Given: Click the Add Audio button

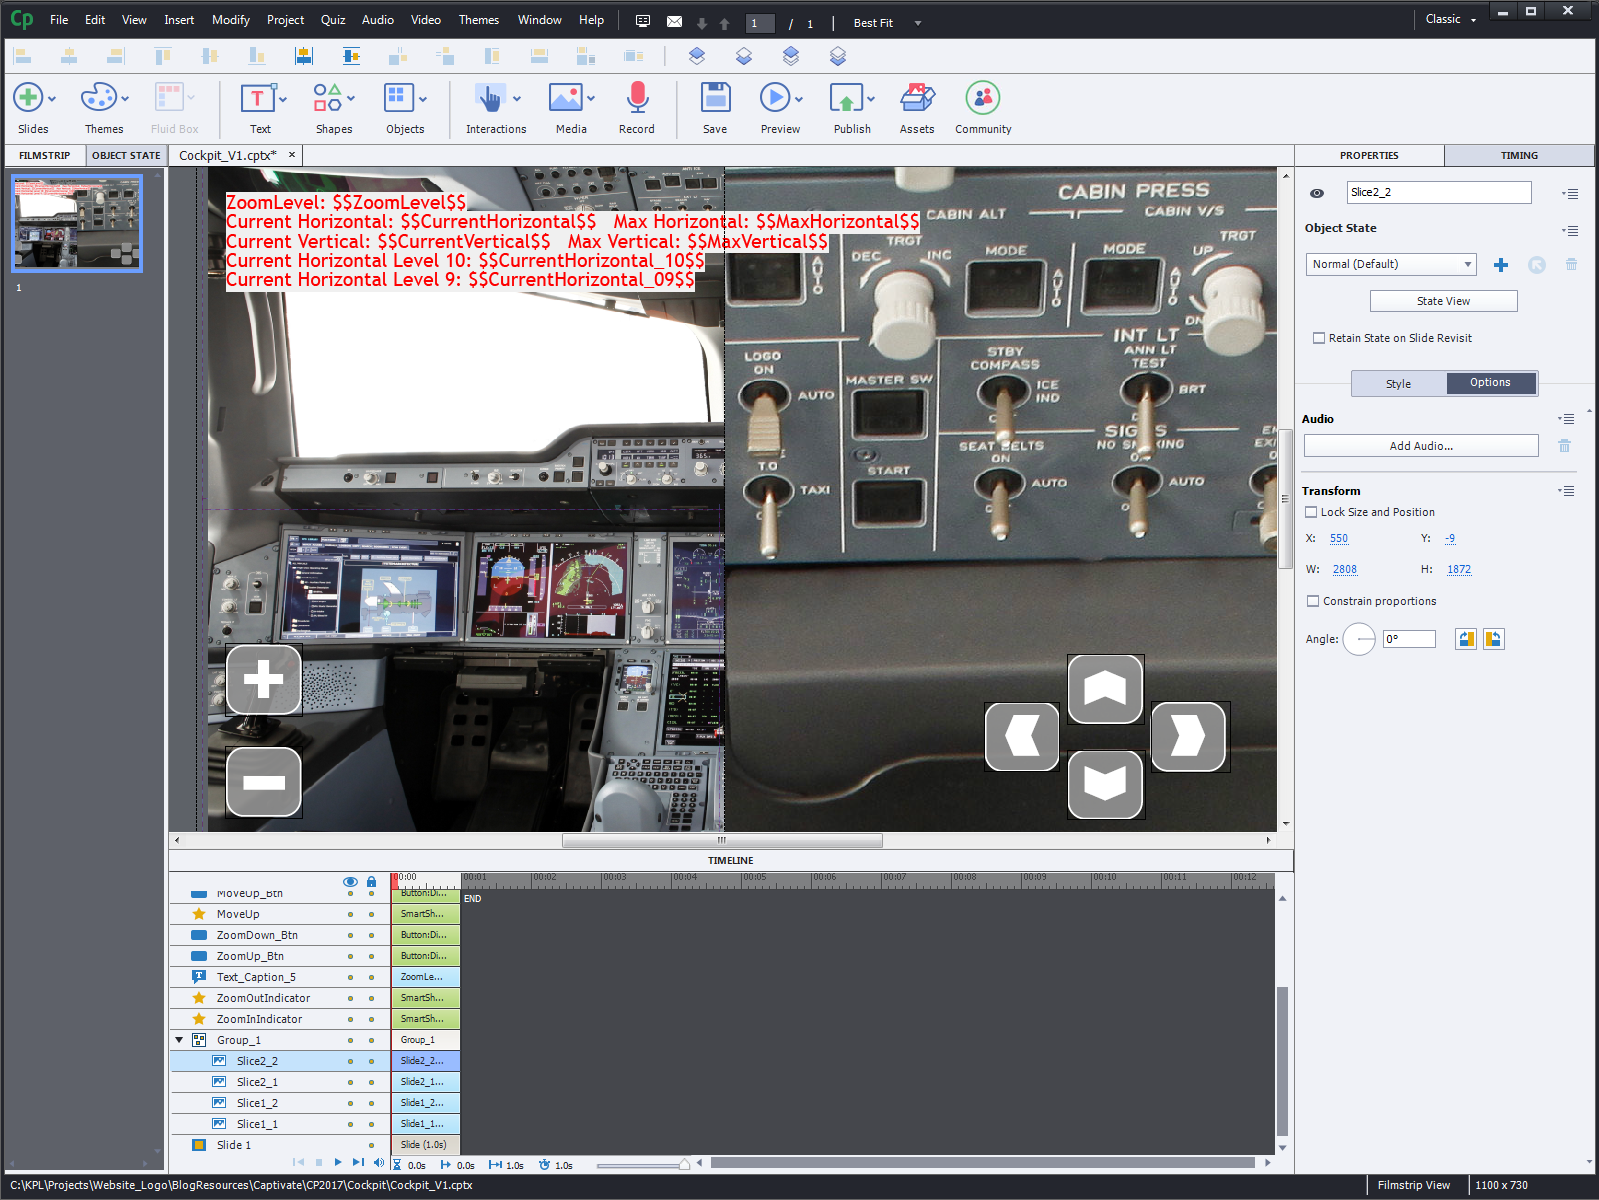Looking at the screenshot, I should click(1420, 446).
